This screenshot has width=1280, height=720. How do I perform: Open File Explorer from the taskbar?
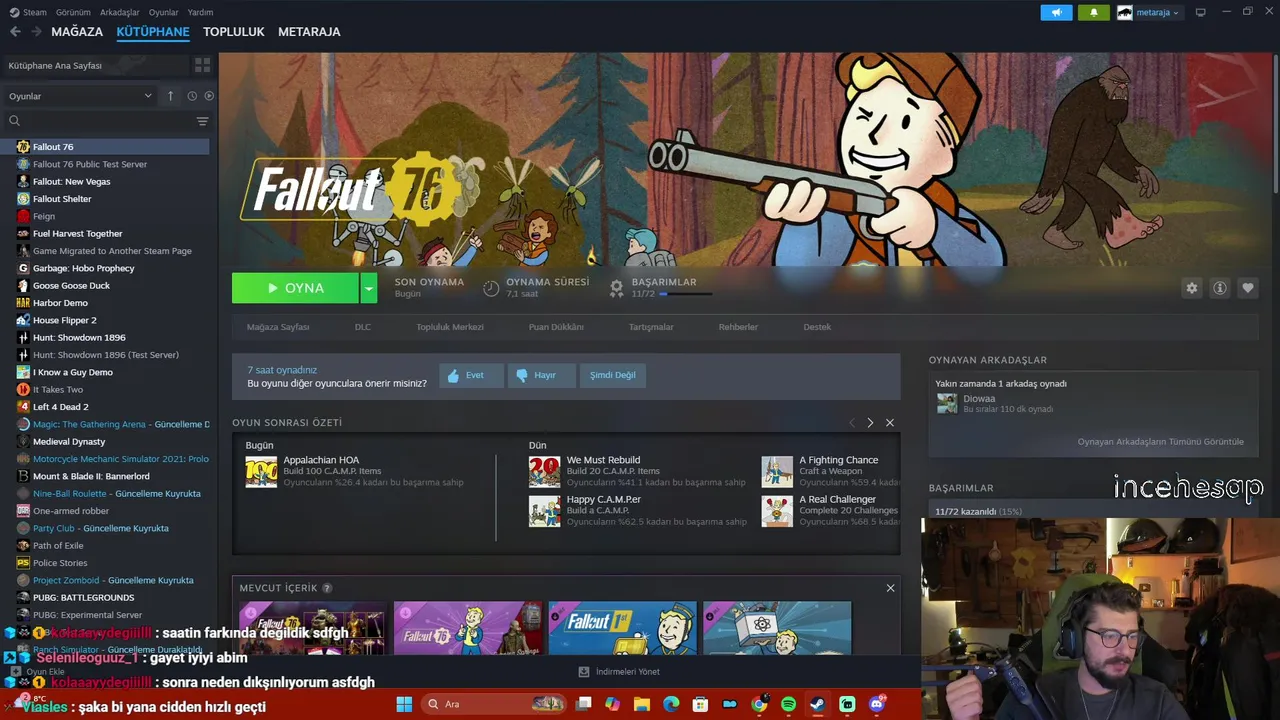pyautogui.click(x=641, y=704)
